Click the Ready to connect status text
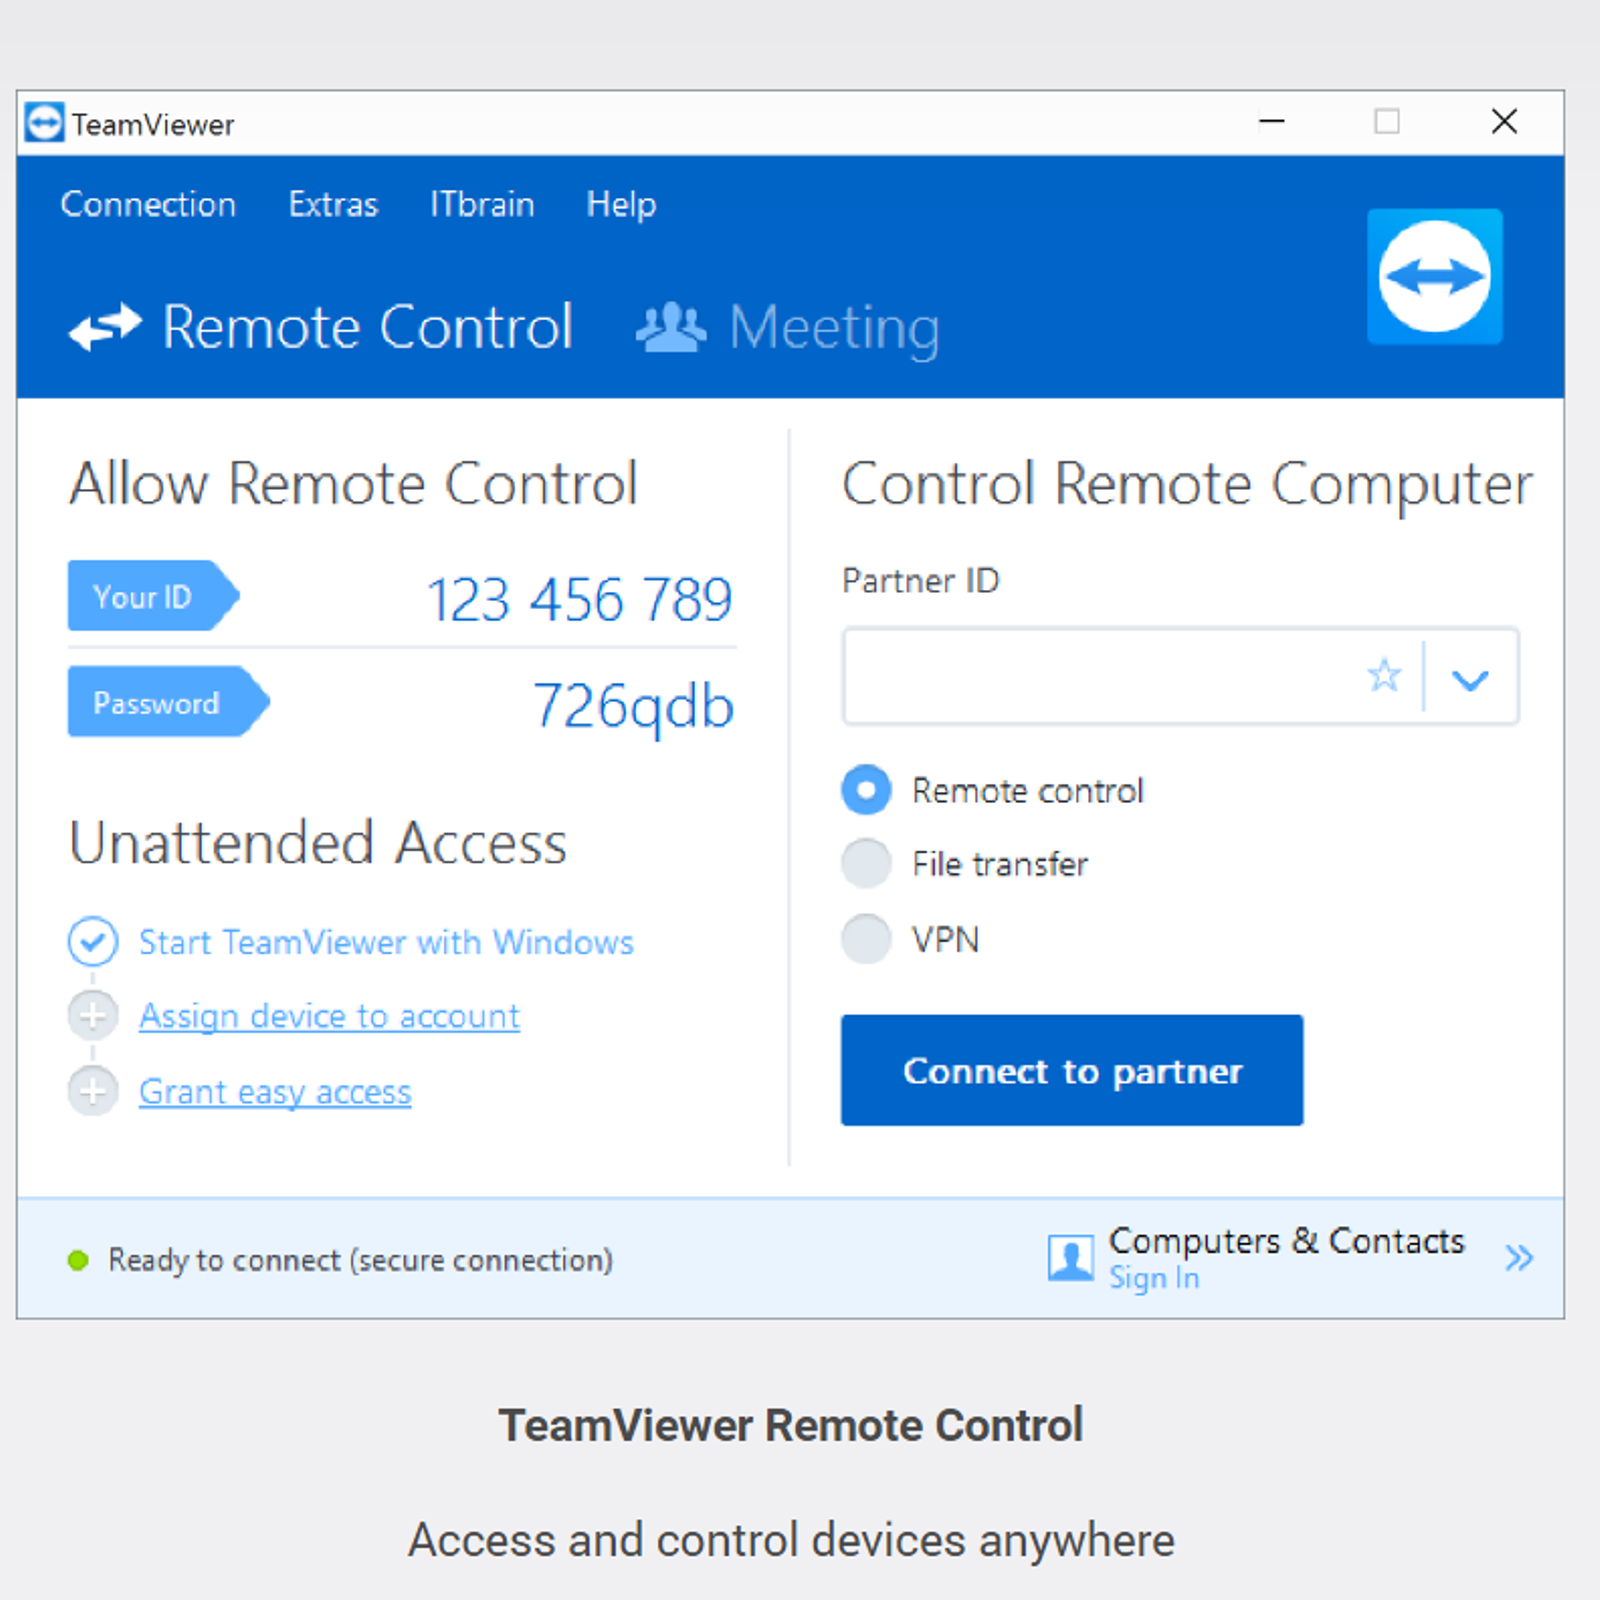Screen dimensions: 1600x1600 [361, 1260]
